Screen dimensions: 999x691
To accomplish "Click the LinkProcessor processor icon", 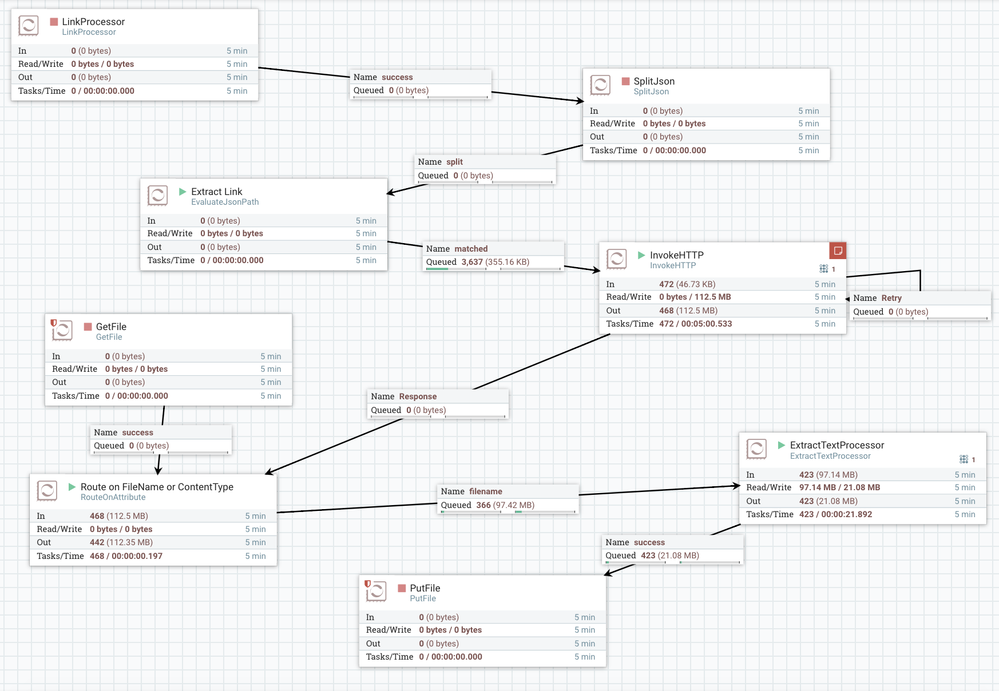I will (x=28, y=25).
